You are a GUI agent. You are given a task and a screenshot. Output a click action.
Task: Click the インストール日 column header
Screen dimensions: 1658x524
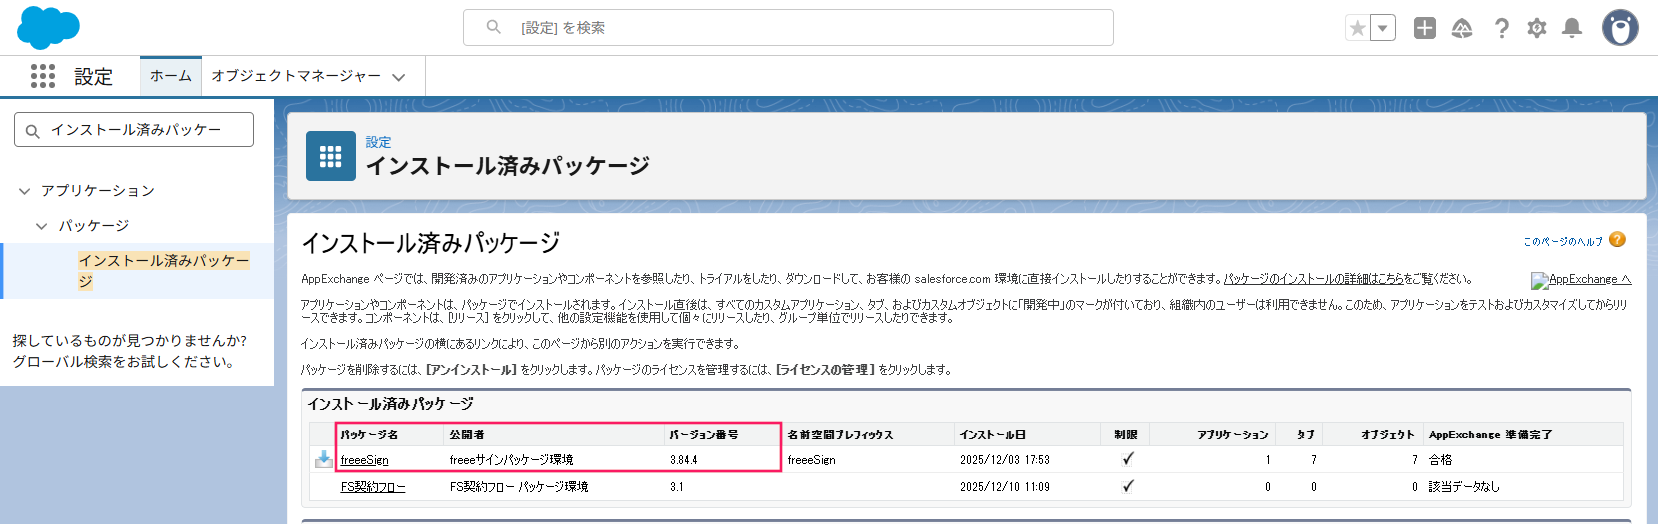click(993, 435)
